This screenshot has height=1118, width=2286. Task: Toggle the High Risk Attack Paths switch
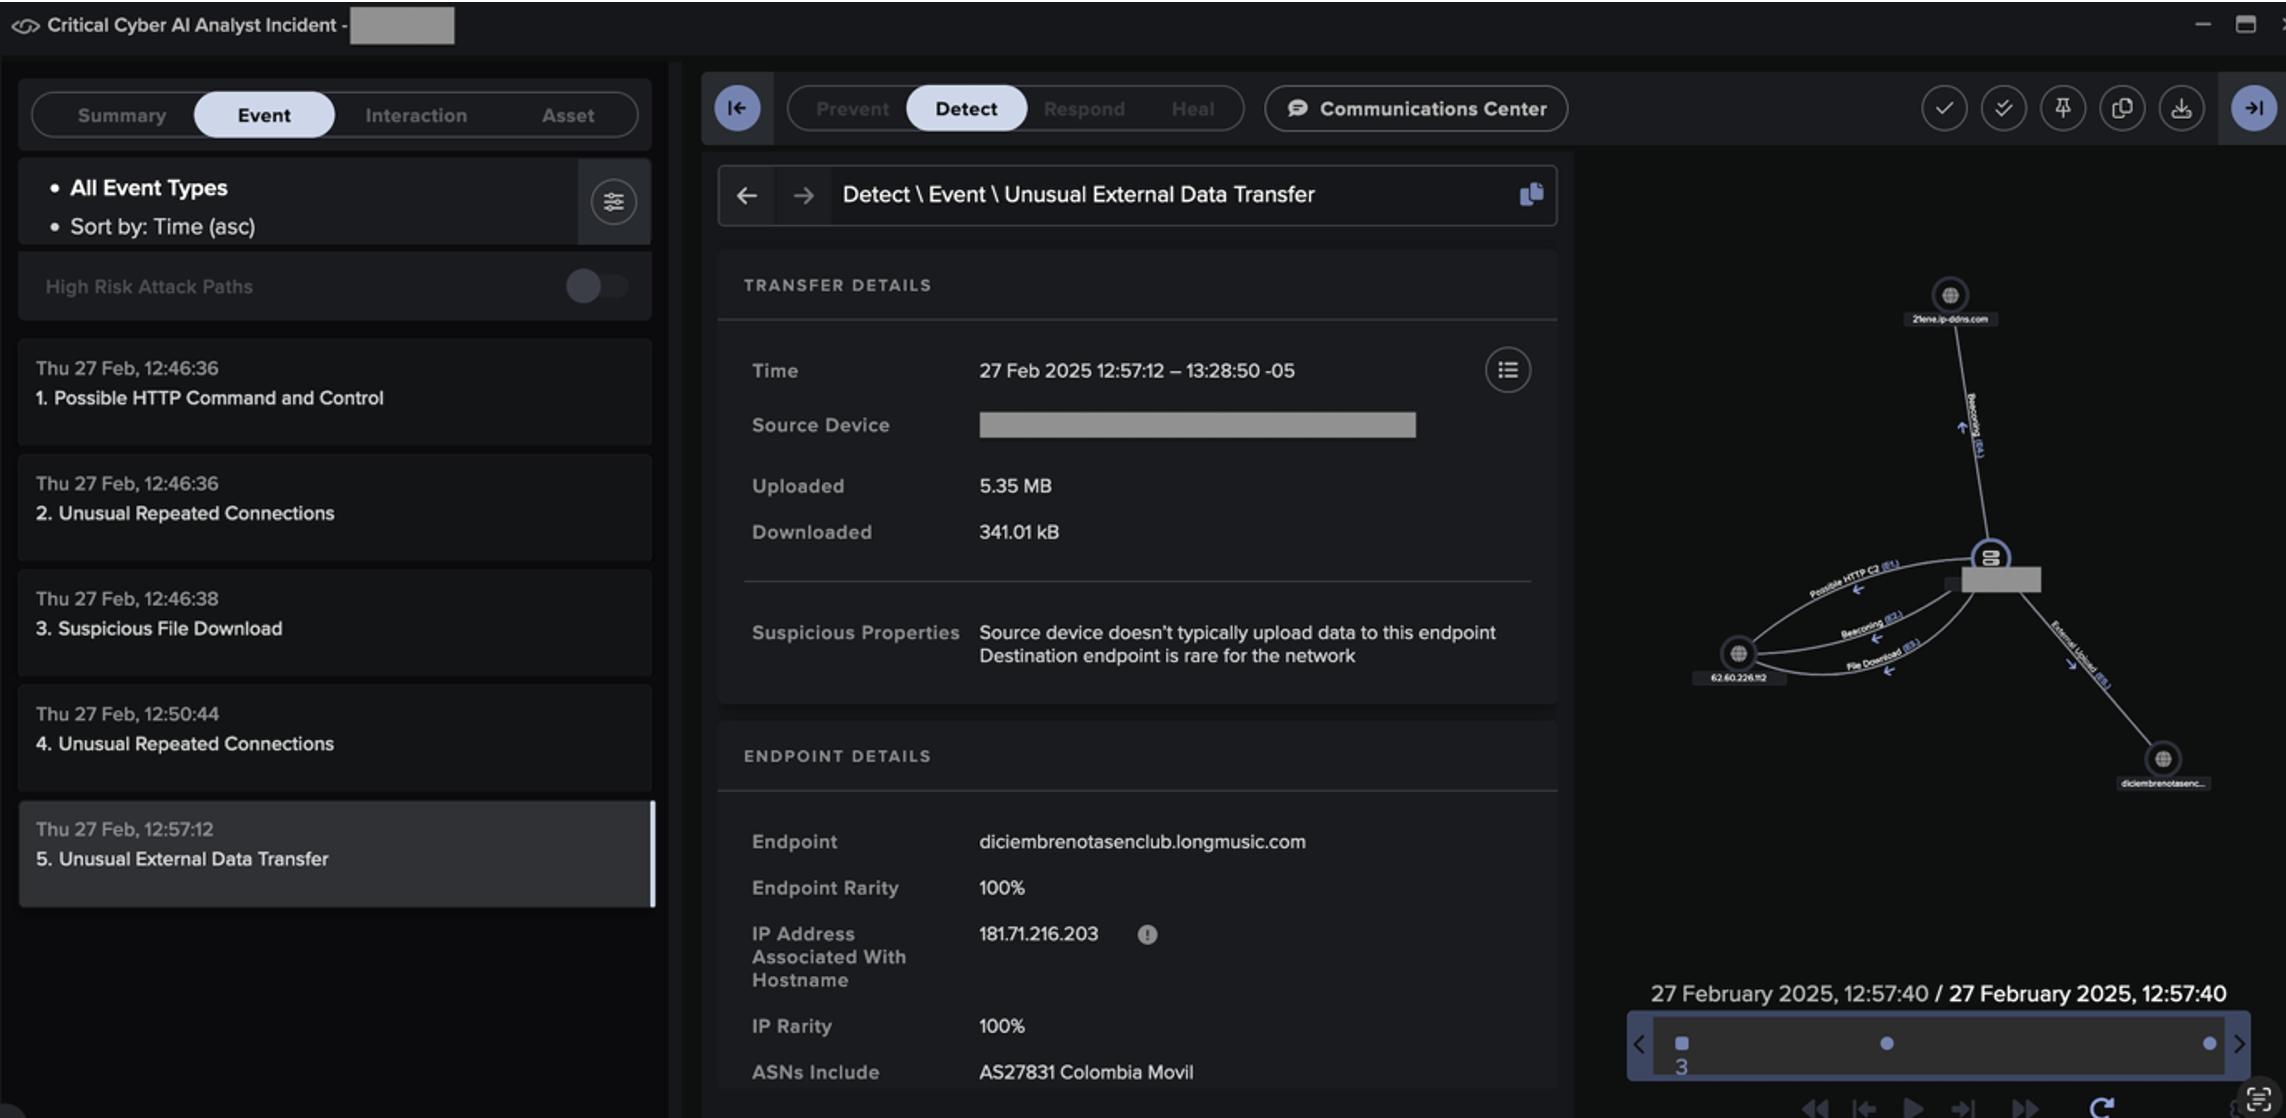click(597, 286)
